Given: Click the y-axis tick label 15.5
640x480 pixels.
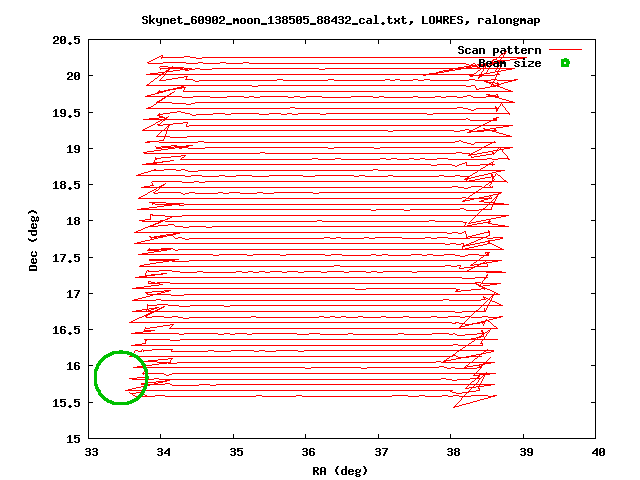Looking at the screenshot, I should pos(66,403).
